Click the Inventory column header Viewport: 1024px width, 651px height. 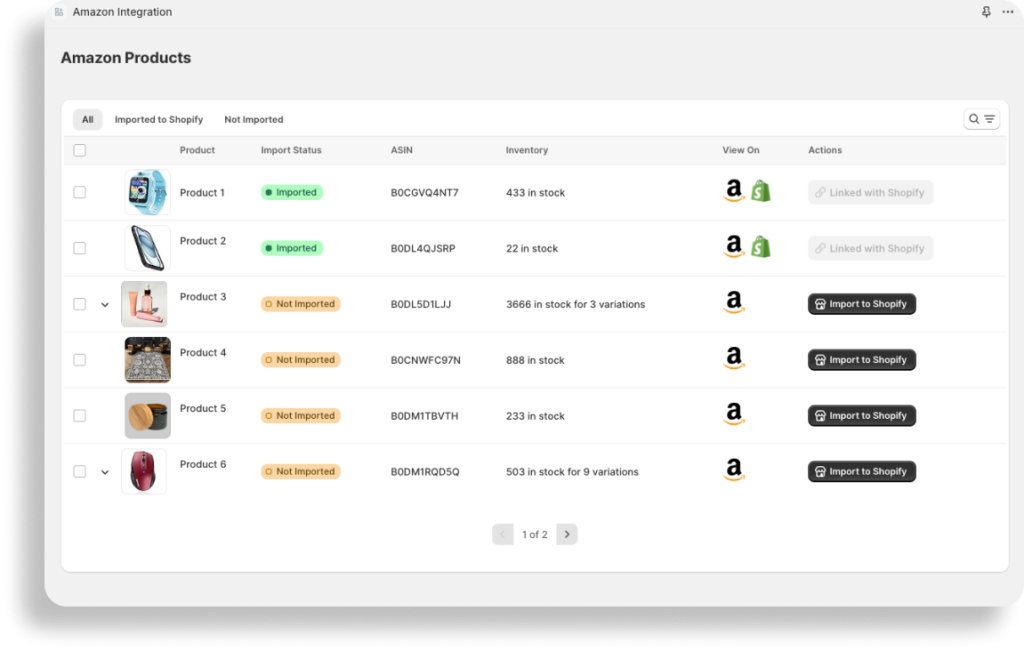pos(527,150)
